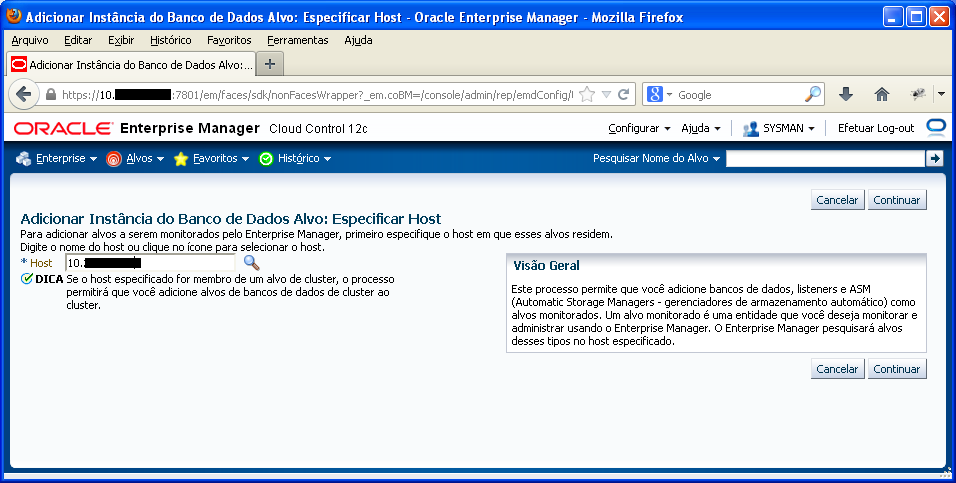
Task: Open URL history dropdown arrow
Action: [606, 95]
